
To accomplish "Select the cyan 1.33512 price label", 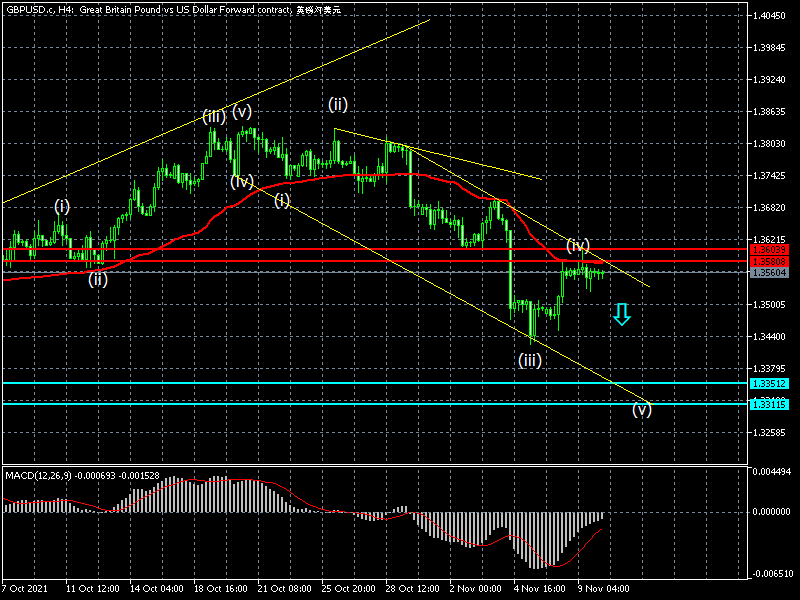I will pyautogui.click(x=769, y=383).
